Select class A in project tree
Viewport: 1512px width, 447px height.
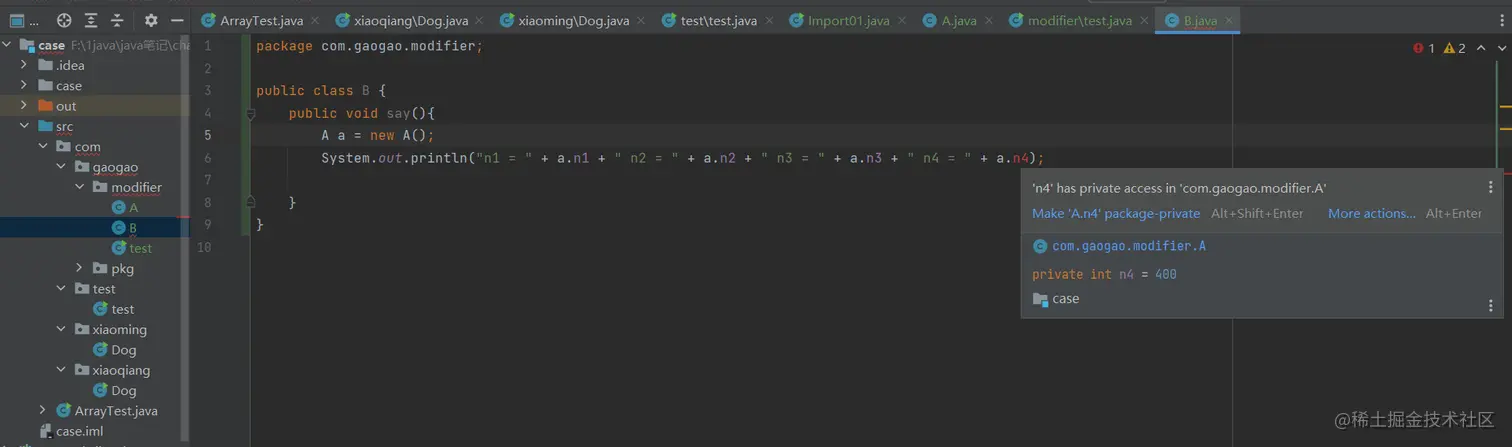[133, 207]
